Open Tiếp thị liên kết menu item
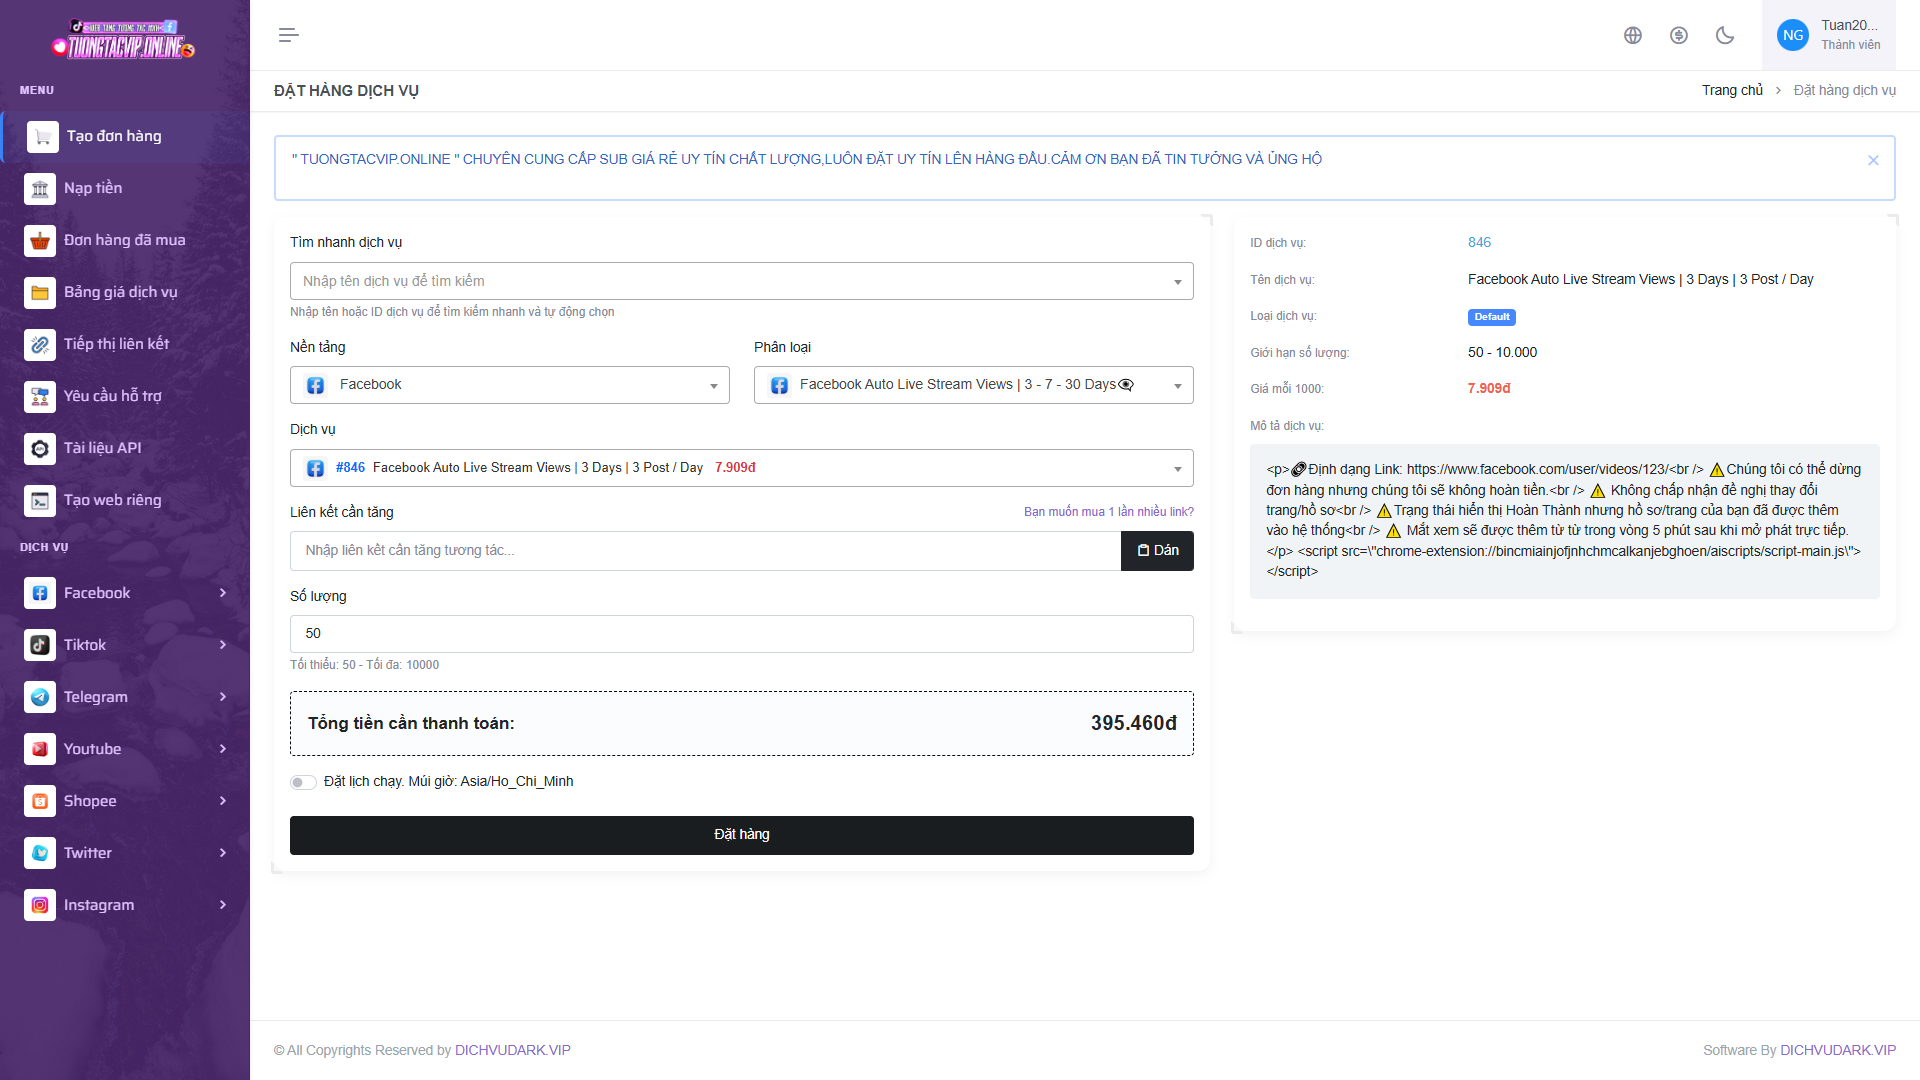The width and height of the screenshot is (1920, 1080). click(x=125, y=344)
